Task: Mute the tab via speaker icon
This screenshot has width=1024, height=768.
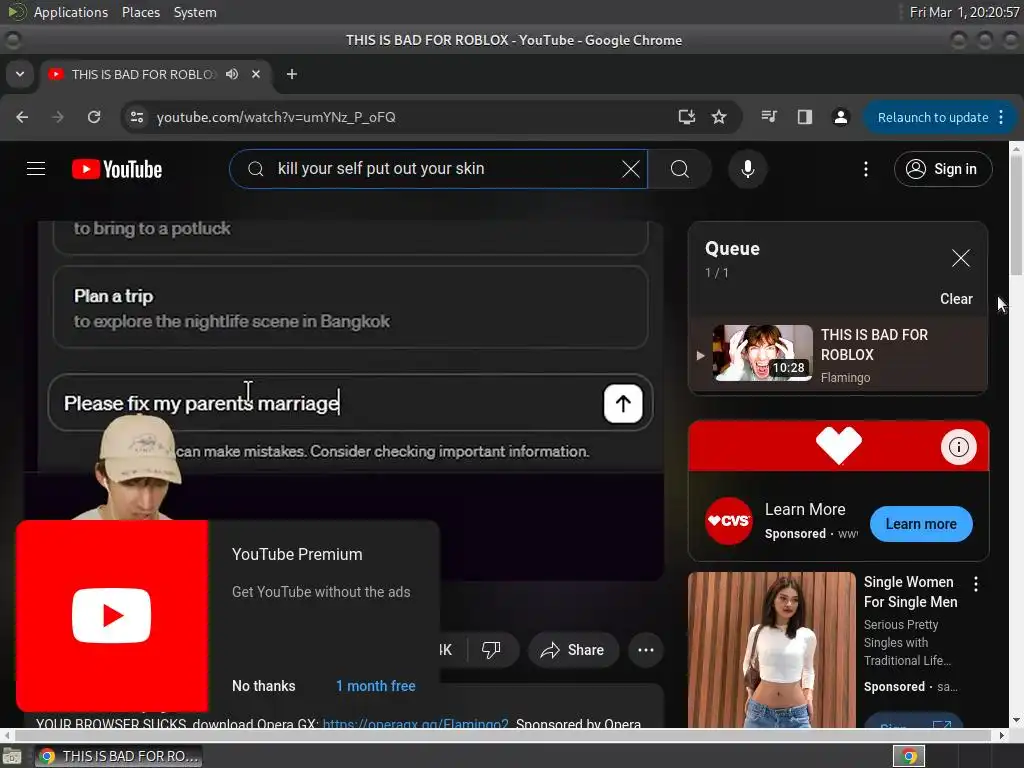Action: [x=232, y=74]
